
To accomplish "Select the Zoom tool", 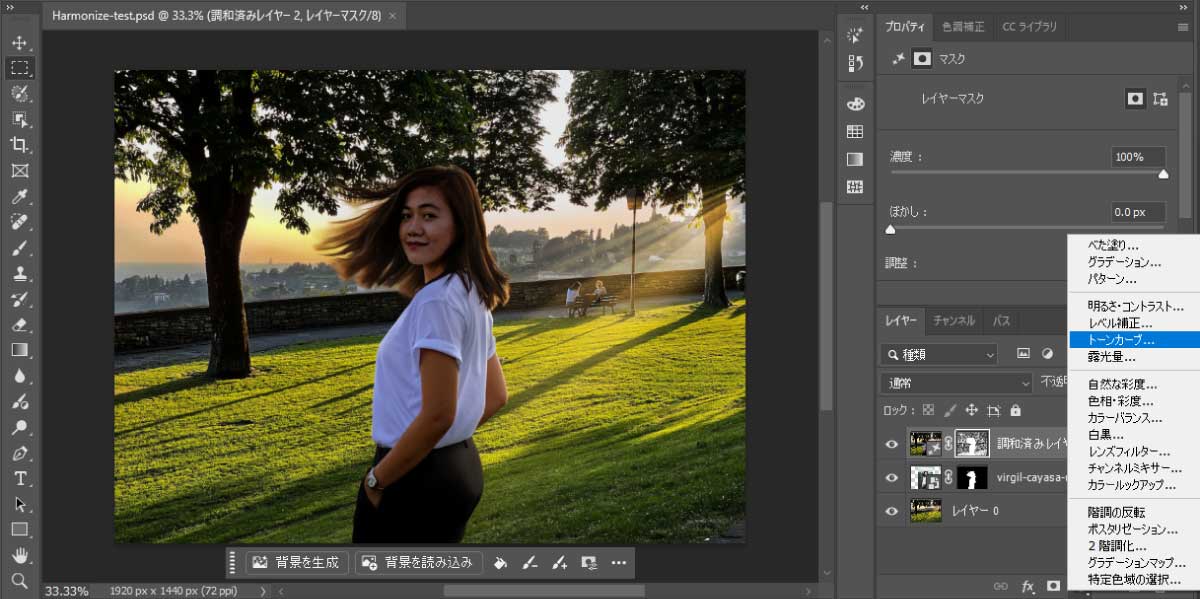I will [x=19, y=580].
